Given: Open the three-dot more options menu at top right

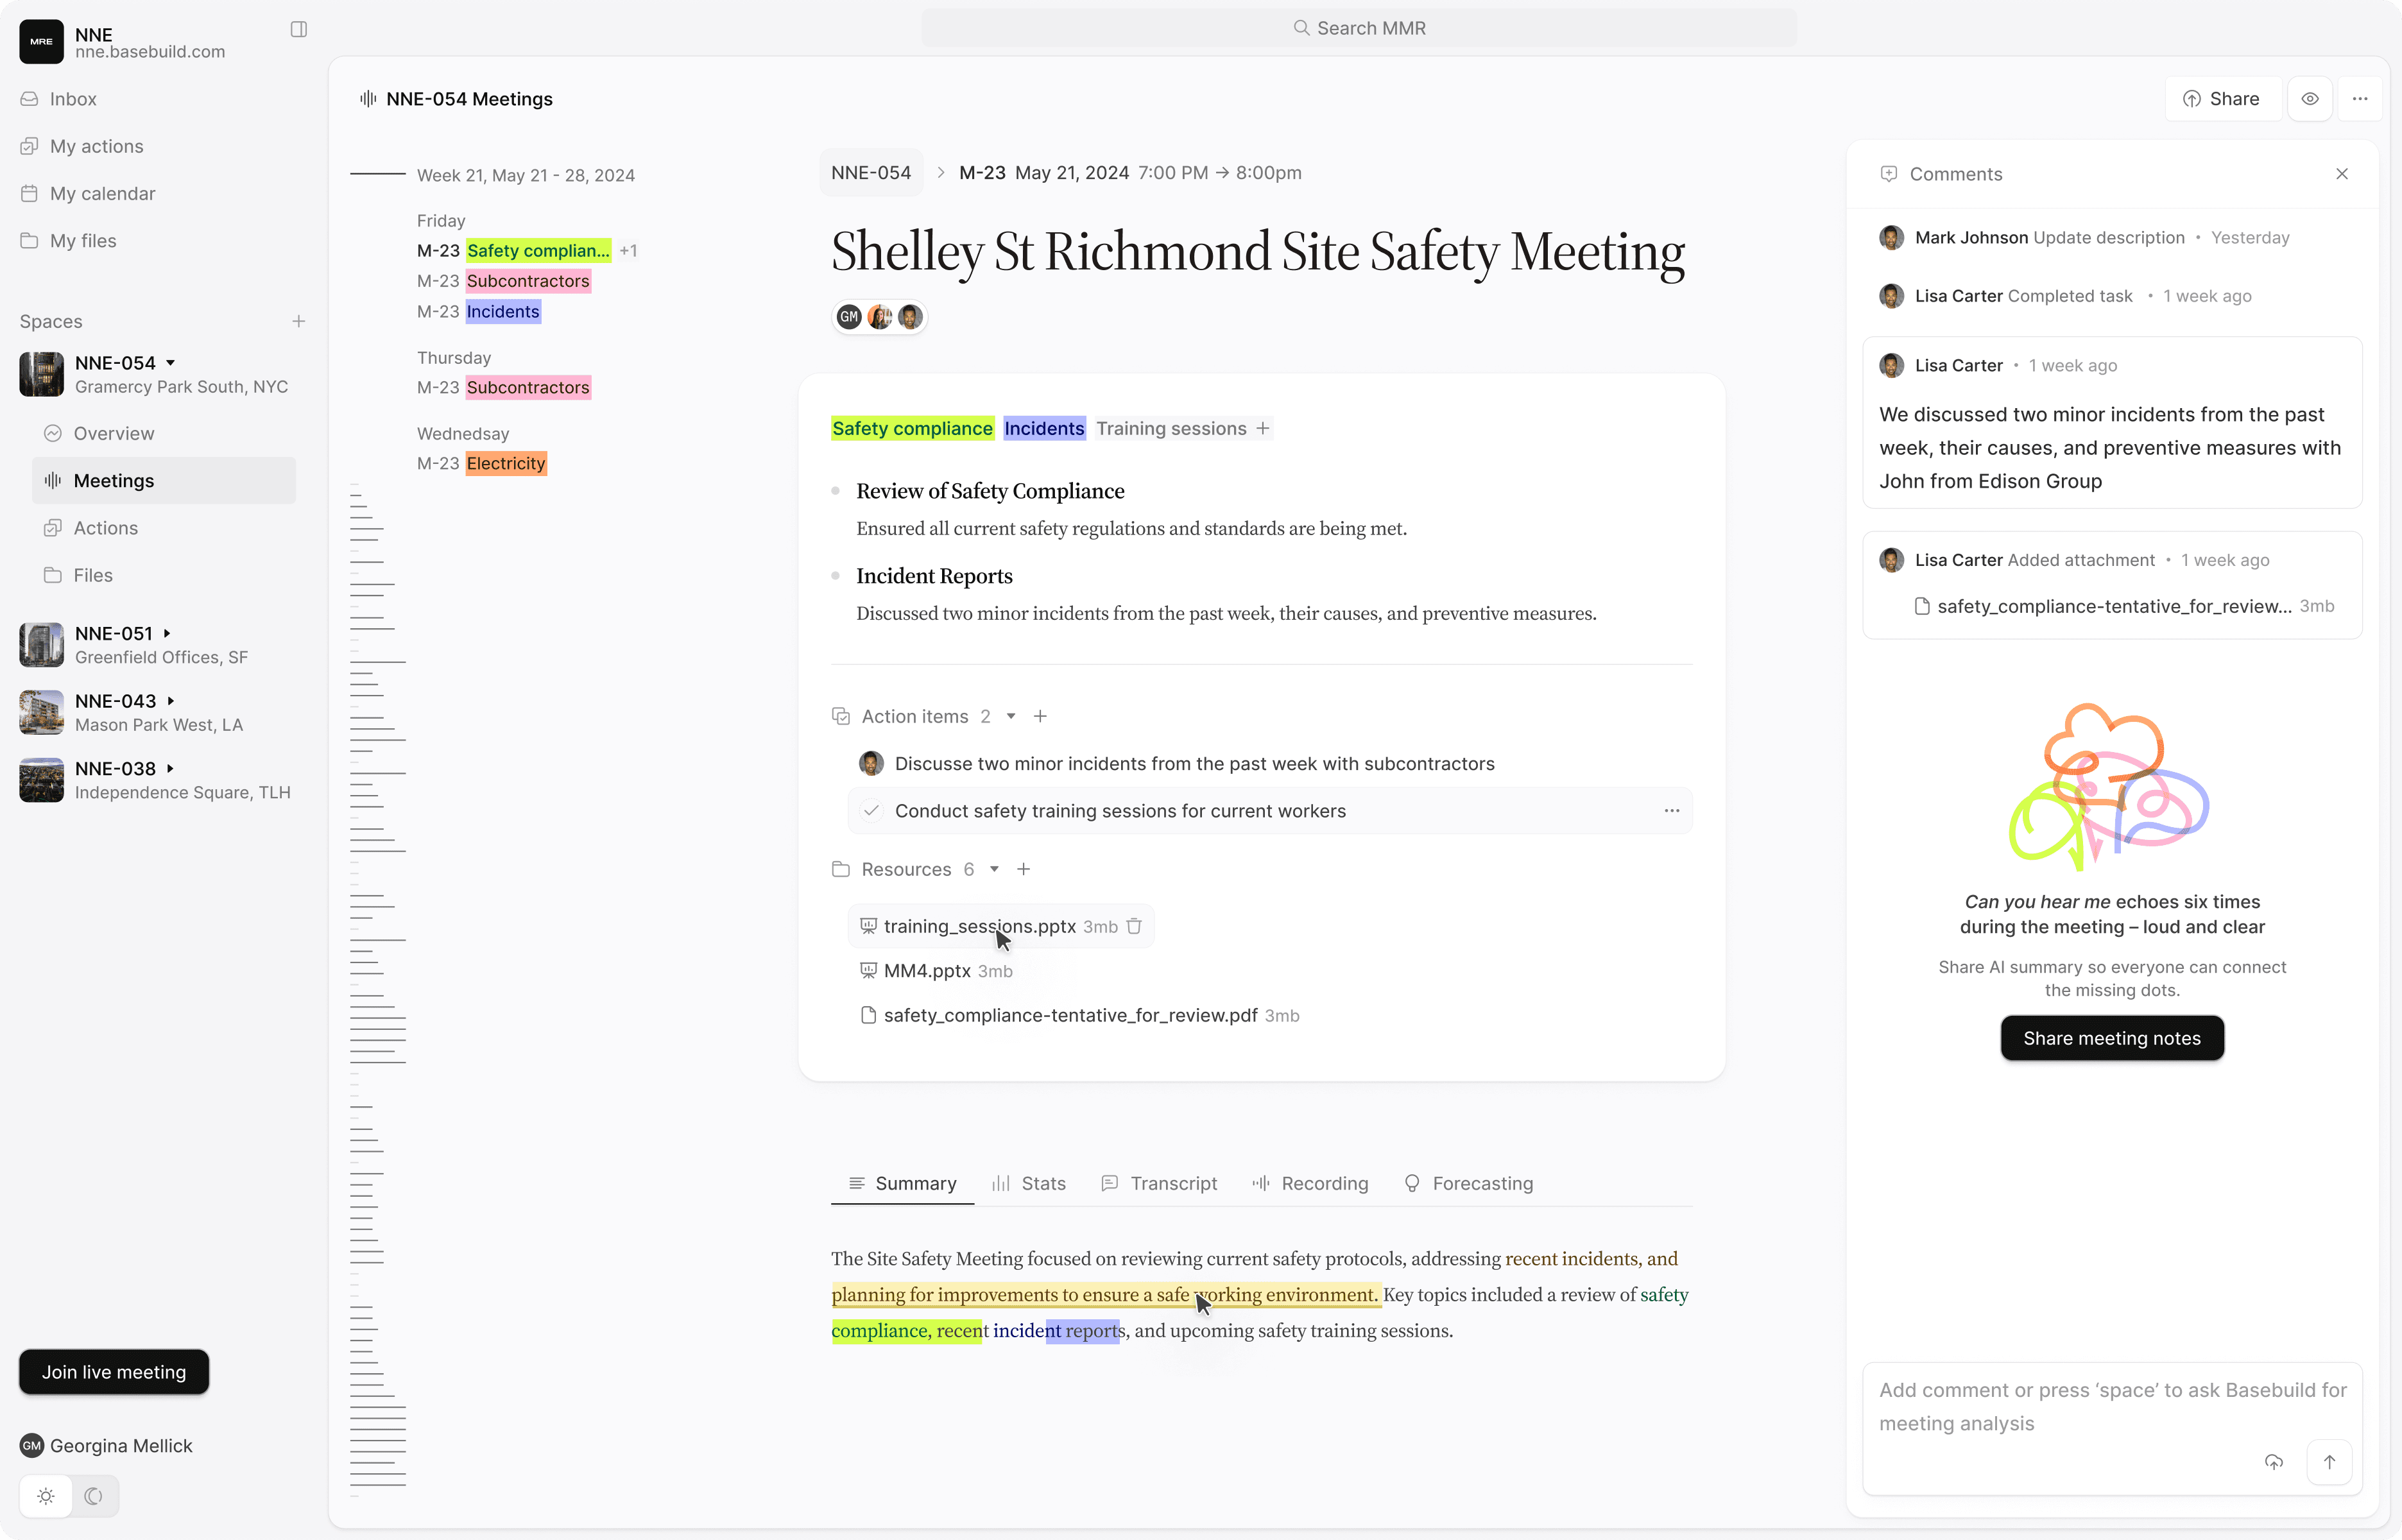Looking at the screenshot, I should [x=2360, y=99].
